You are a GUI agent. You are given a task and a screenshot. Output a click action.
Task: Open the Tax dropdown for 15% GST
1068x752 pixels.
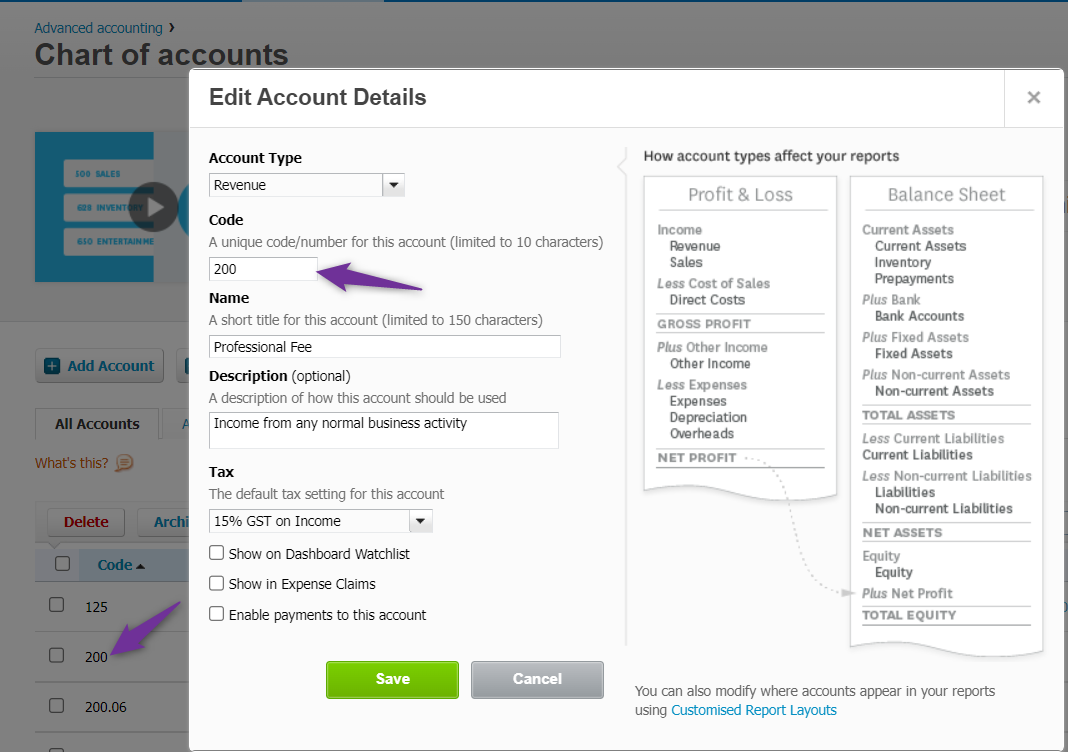pos(420,521)
